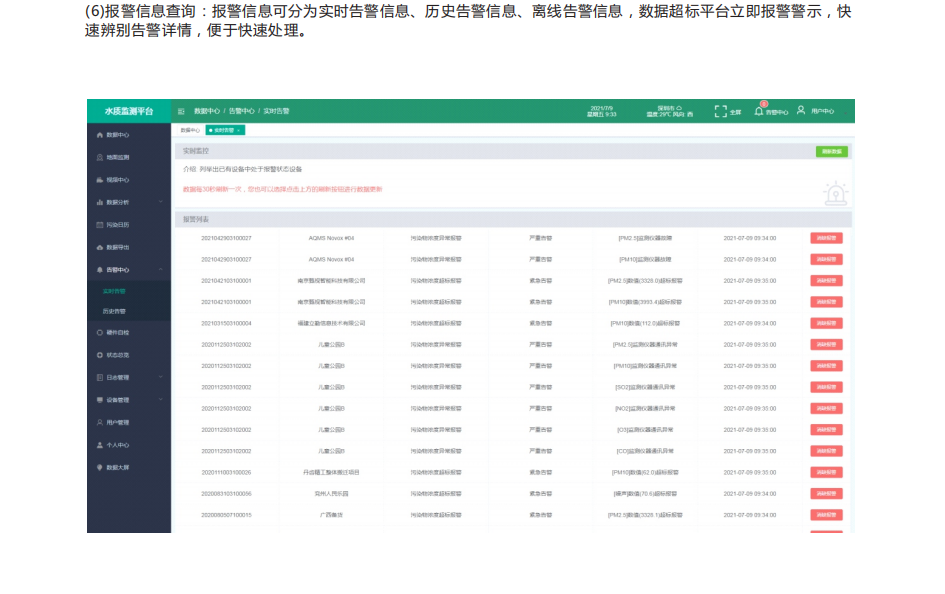Click device ID 2020083103100056
This screenshot has width=945, height=594.
pos(227,494)
